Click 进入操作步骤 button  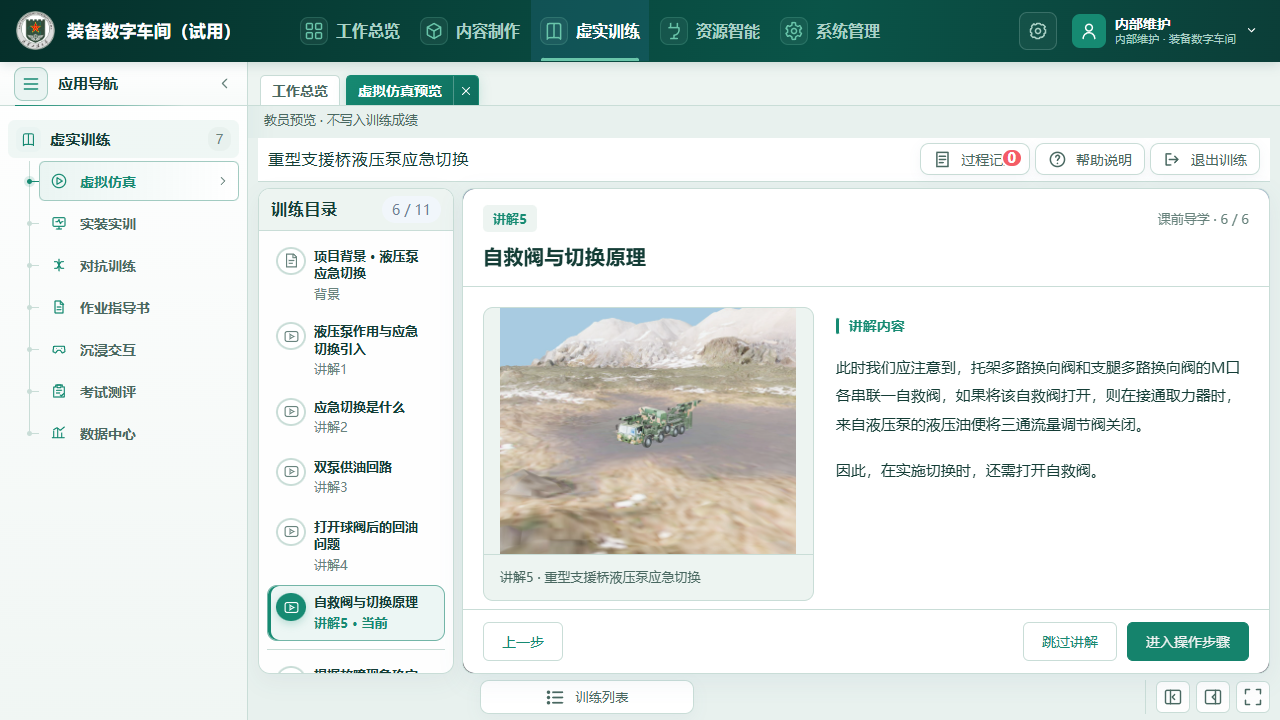click(1188, 642)
